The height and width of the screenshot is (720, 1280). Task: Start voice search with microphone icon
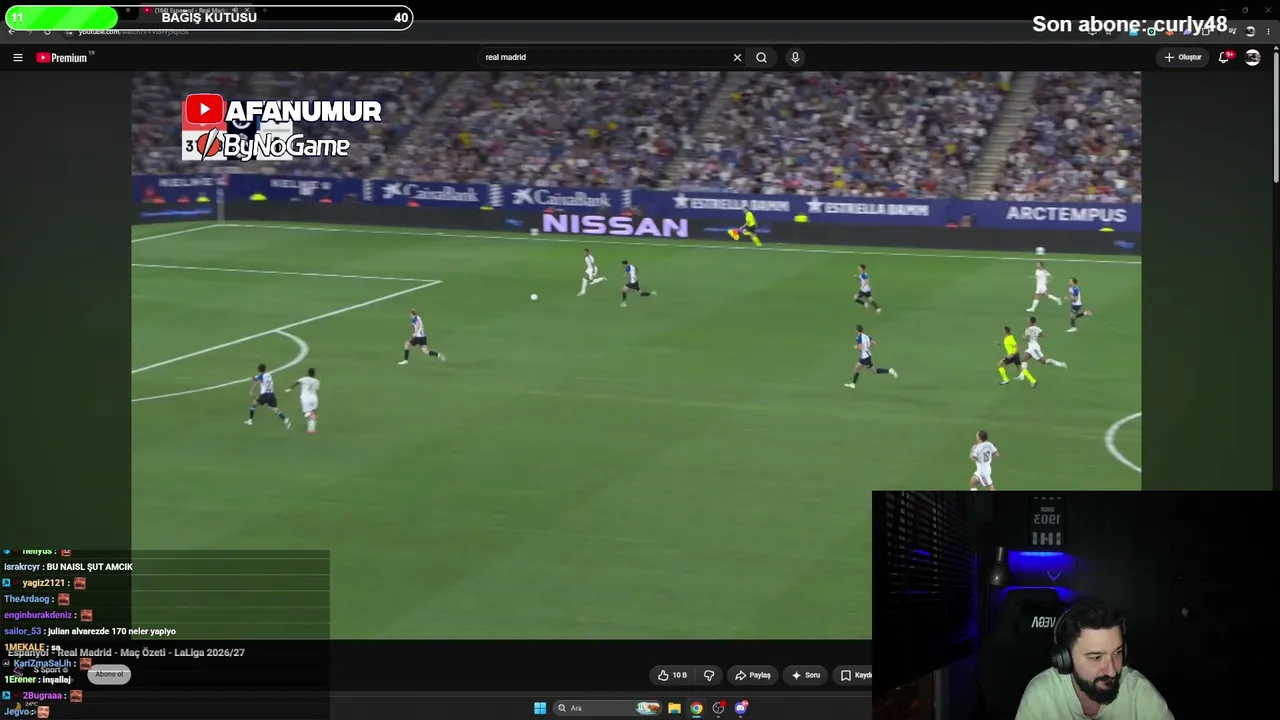pos(795,57)
